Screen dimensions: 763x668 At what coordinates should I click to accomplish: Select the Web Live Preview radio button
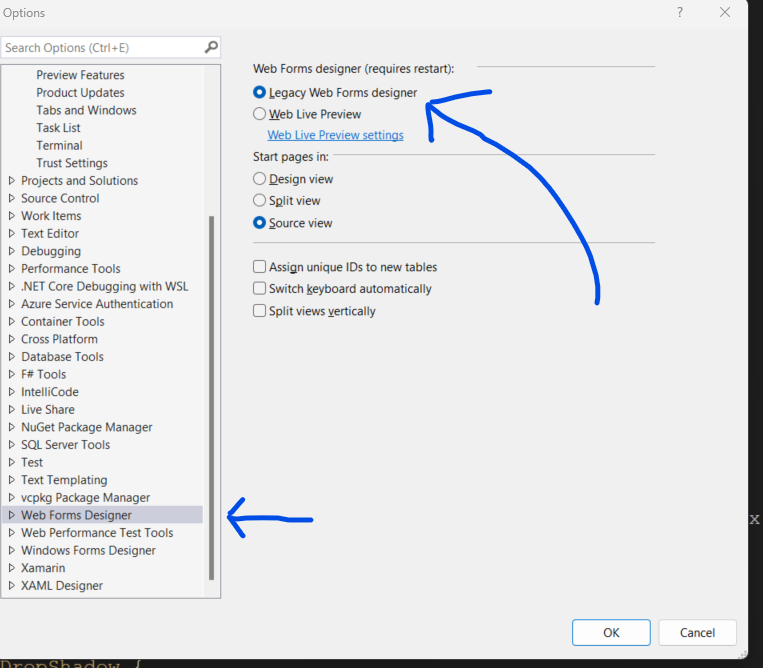click(x=259, y=114)
